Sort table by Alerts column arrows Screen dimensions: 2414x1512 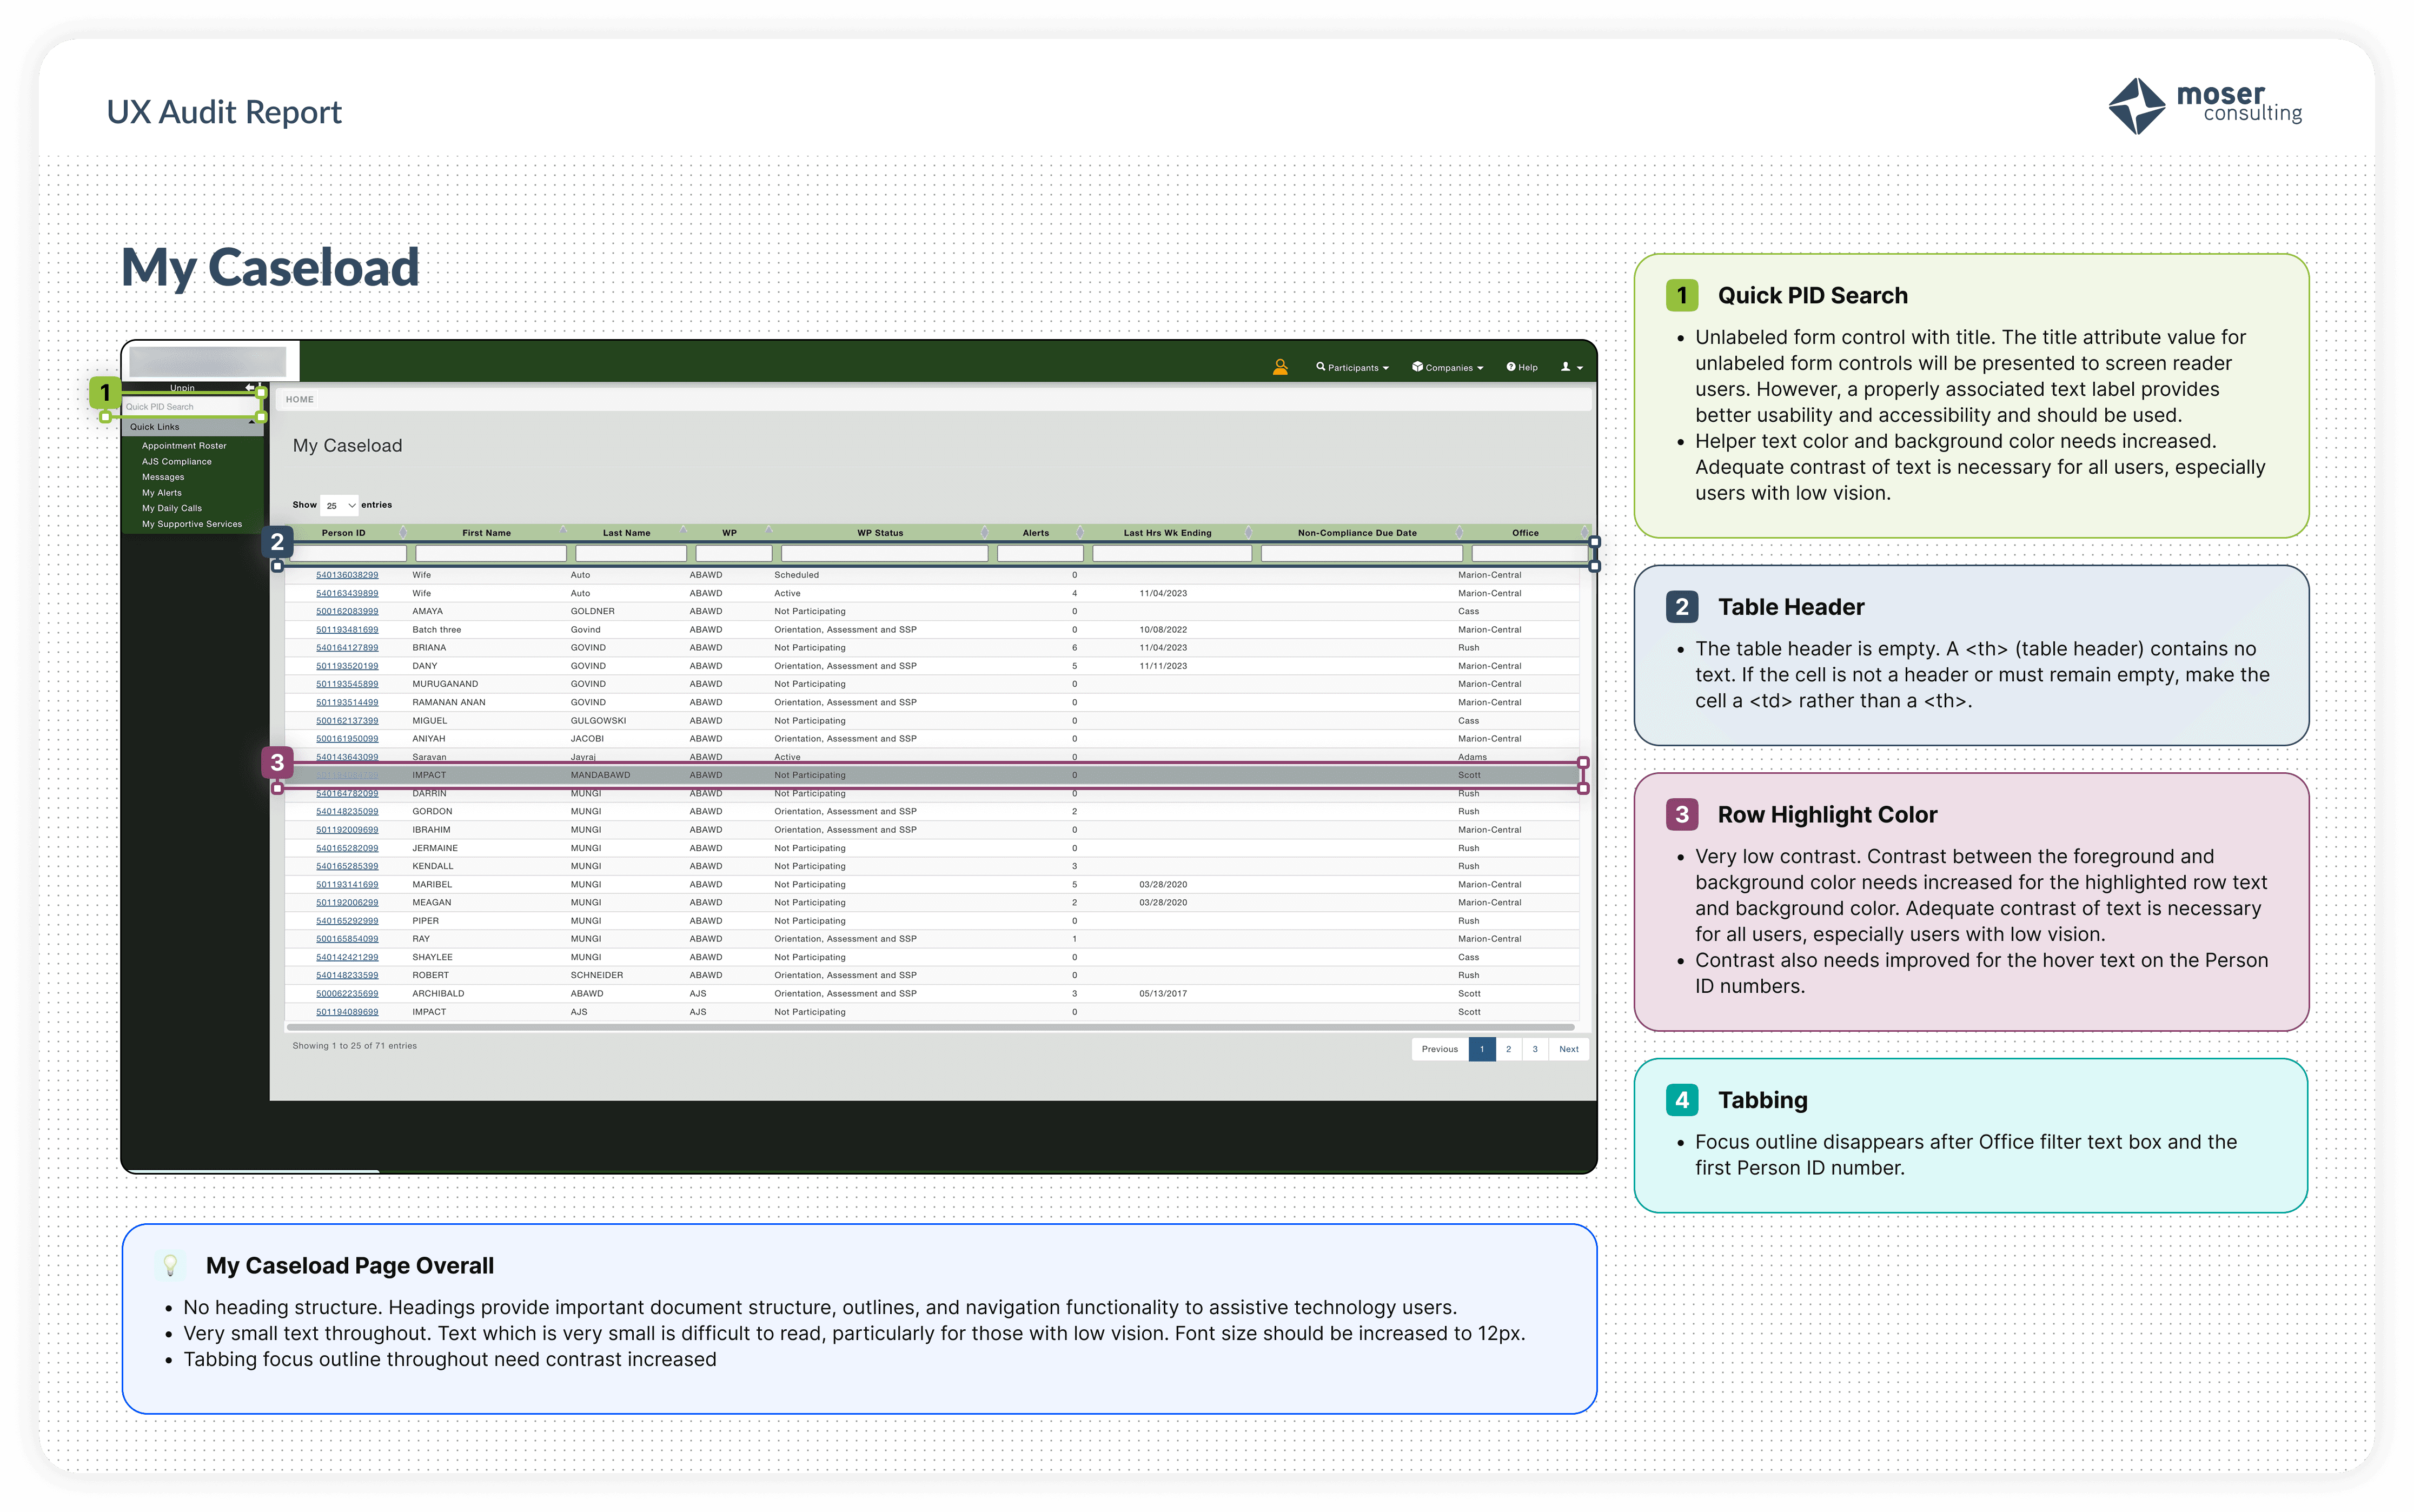point(1080,532)
